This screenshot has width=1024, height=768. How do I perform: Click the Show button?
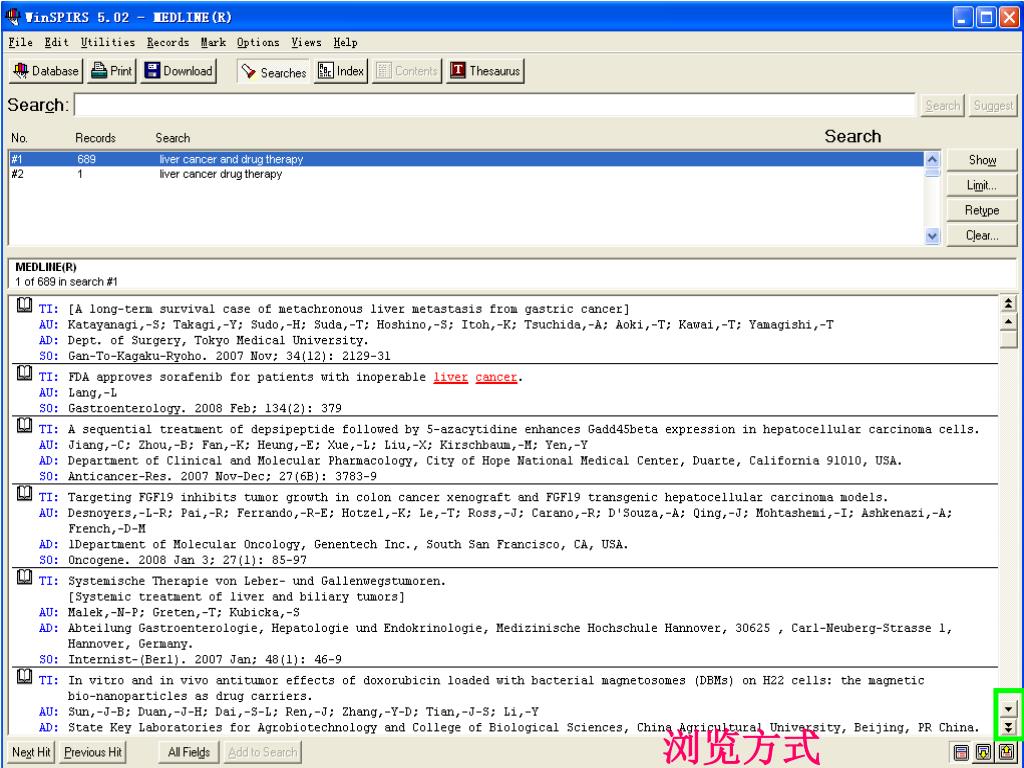[x=982, y=160]
